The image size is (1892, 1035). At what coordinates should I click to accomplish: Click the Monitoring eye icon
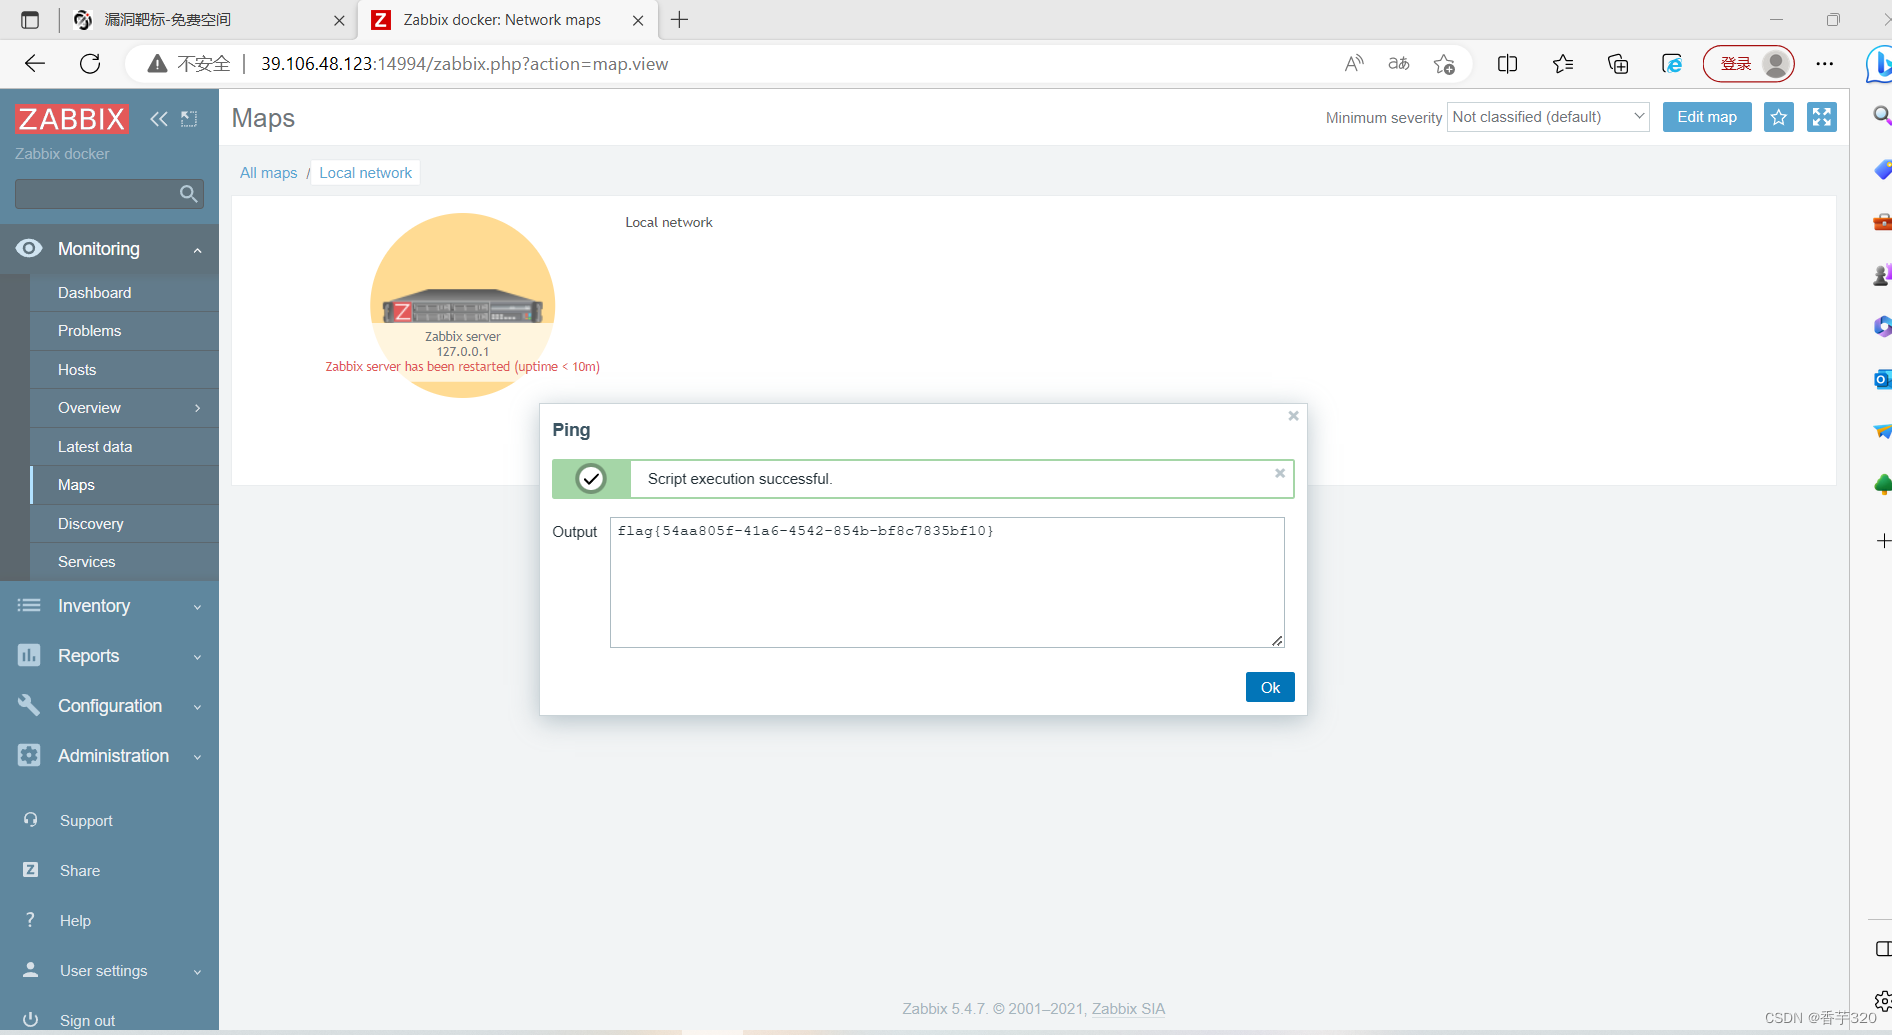29,248
